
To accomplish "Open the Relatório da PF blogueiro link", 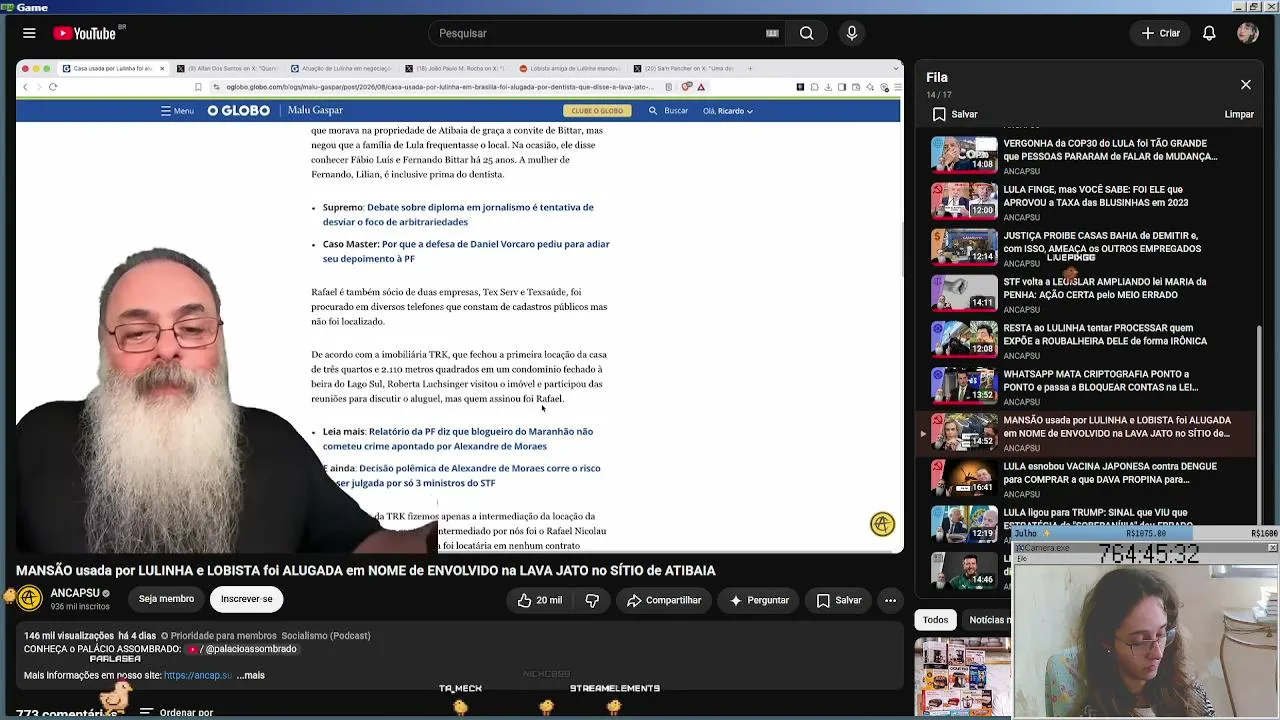I will [458, 439].
